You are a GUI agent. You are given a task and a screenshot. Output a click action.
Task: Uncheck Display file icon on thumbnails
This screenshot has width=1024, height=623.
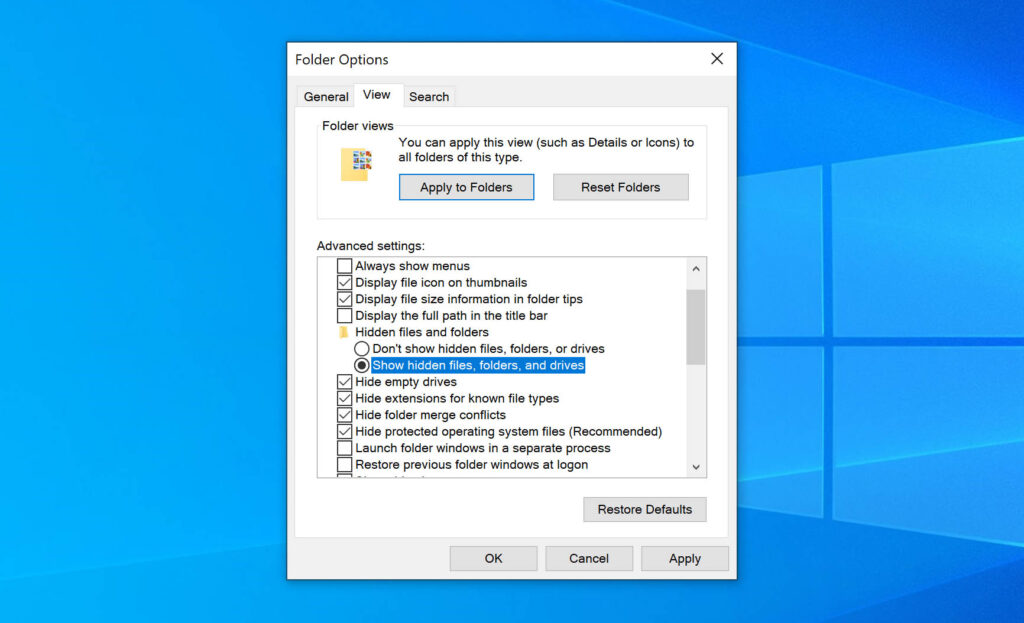(x=344, y=282)
